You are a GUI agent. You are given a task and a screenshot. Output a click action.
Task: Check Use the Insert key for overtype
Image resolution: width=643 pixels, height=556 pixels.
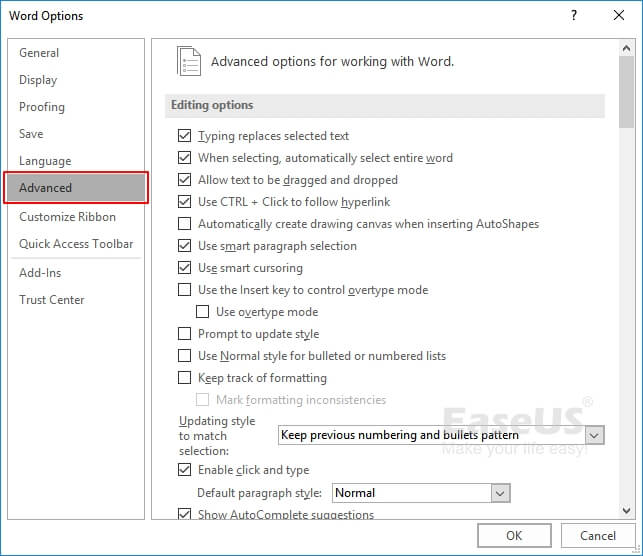tap(184, 290)
